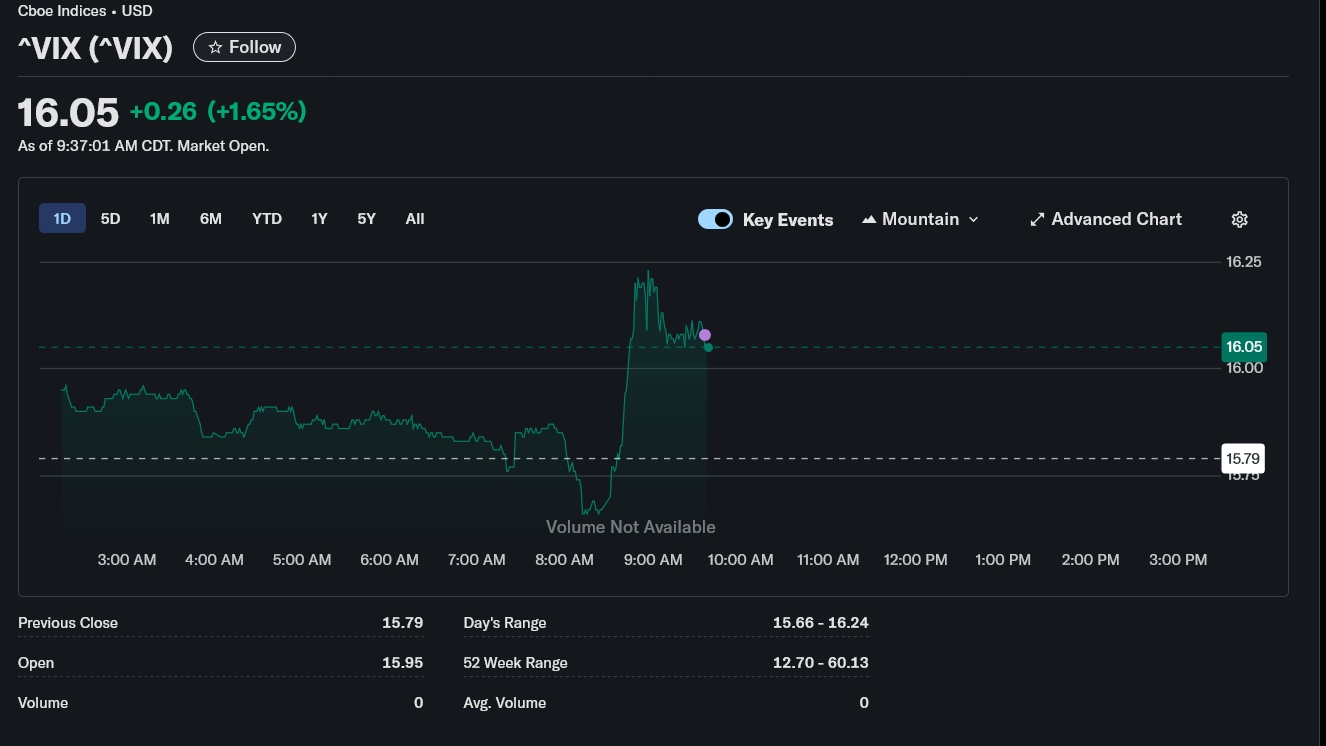Screen dimensions: 1326x746
Task: Click the 52 Week Range value 12.70 - 60.13
Action: click(x=820, y=663)
